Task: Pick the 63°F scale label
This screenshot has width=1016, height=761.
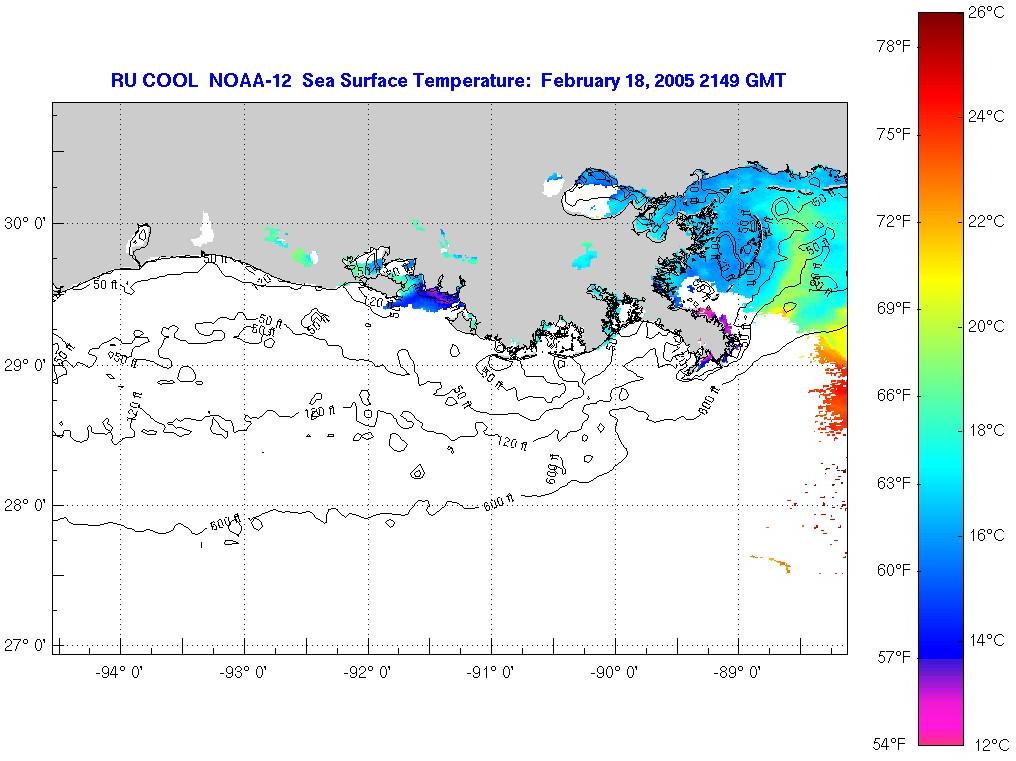Action: [894, 483]
